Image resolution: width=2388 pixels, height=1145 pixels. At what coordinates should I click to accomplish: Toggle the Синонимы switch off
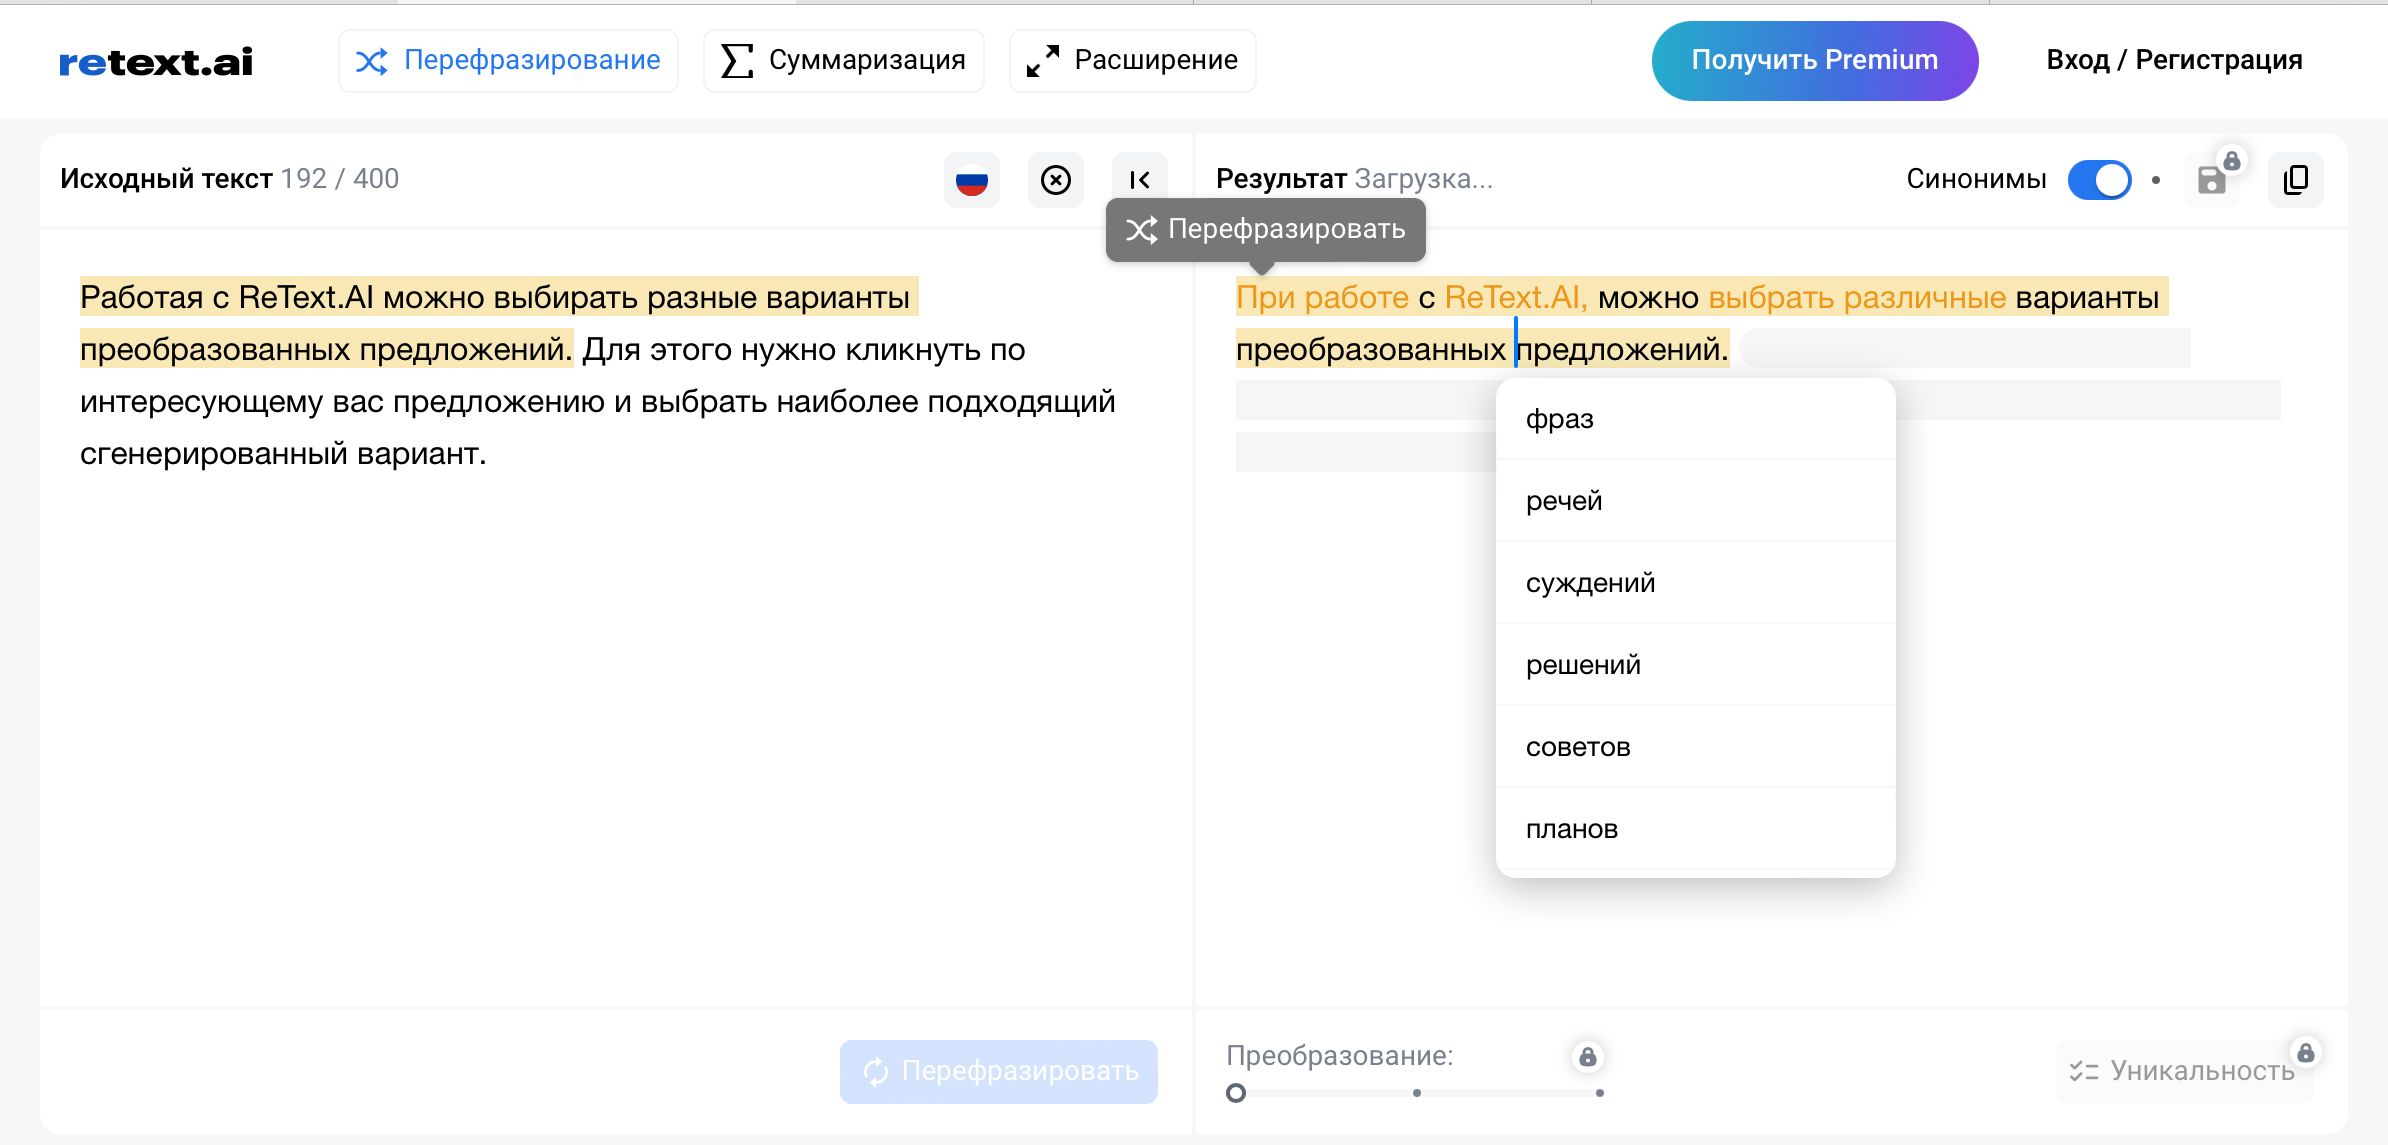point(2099,180)
